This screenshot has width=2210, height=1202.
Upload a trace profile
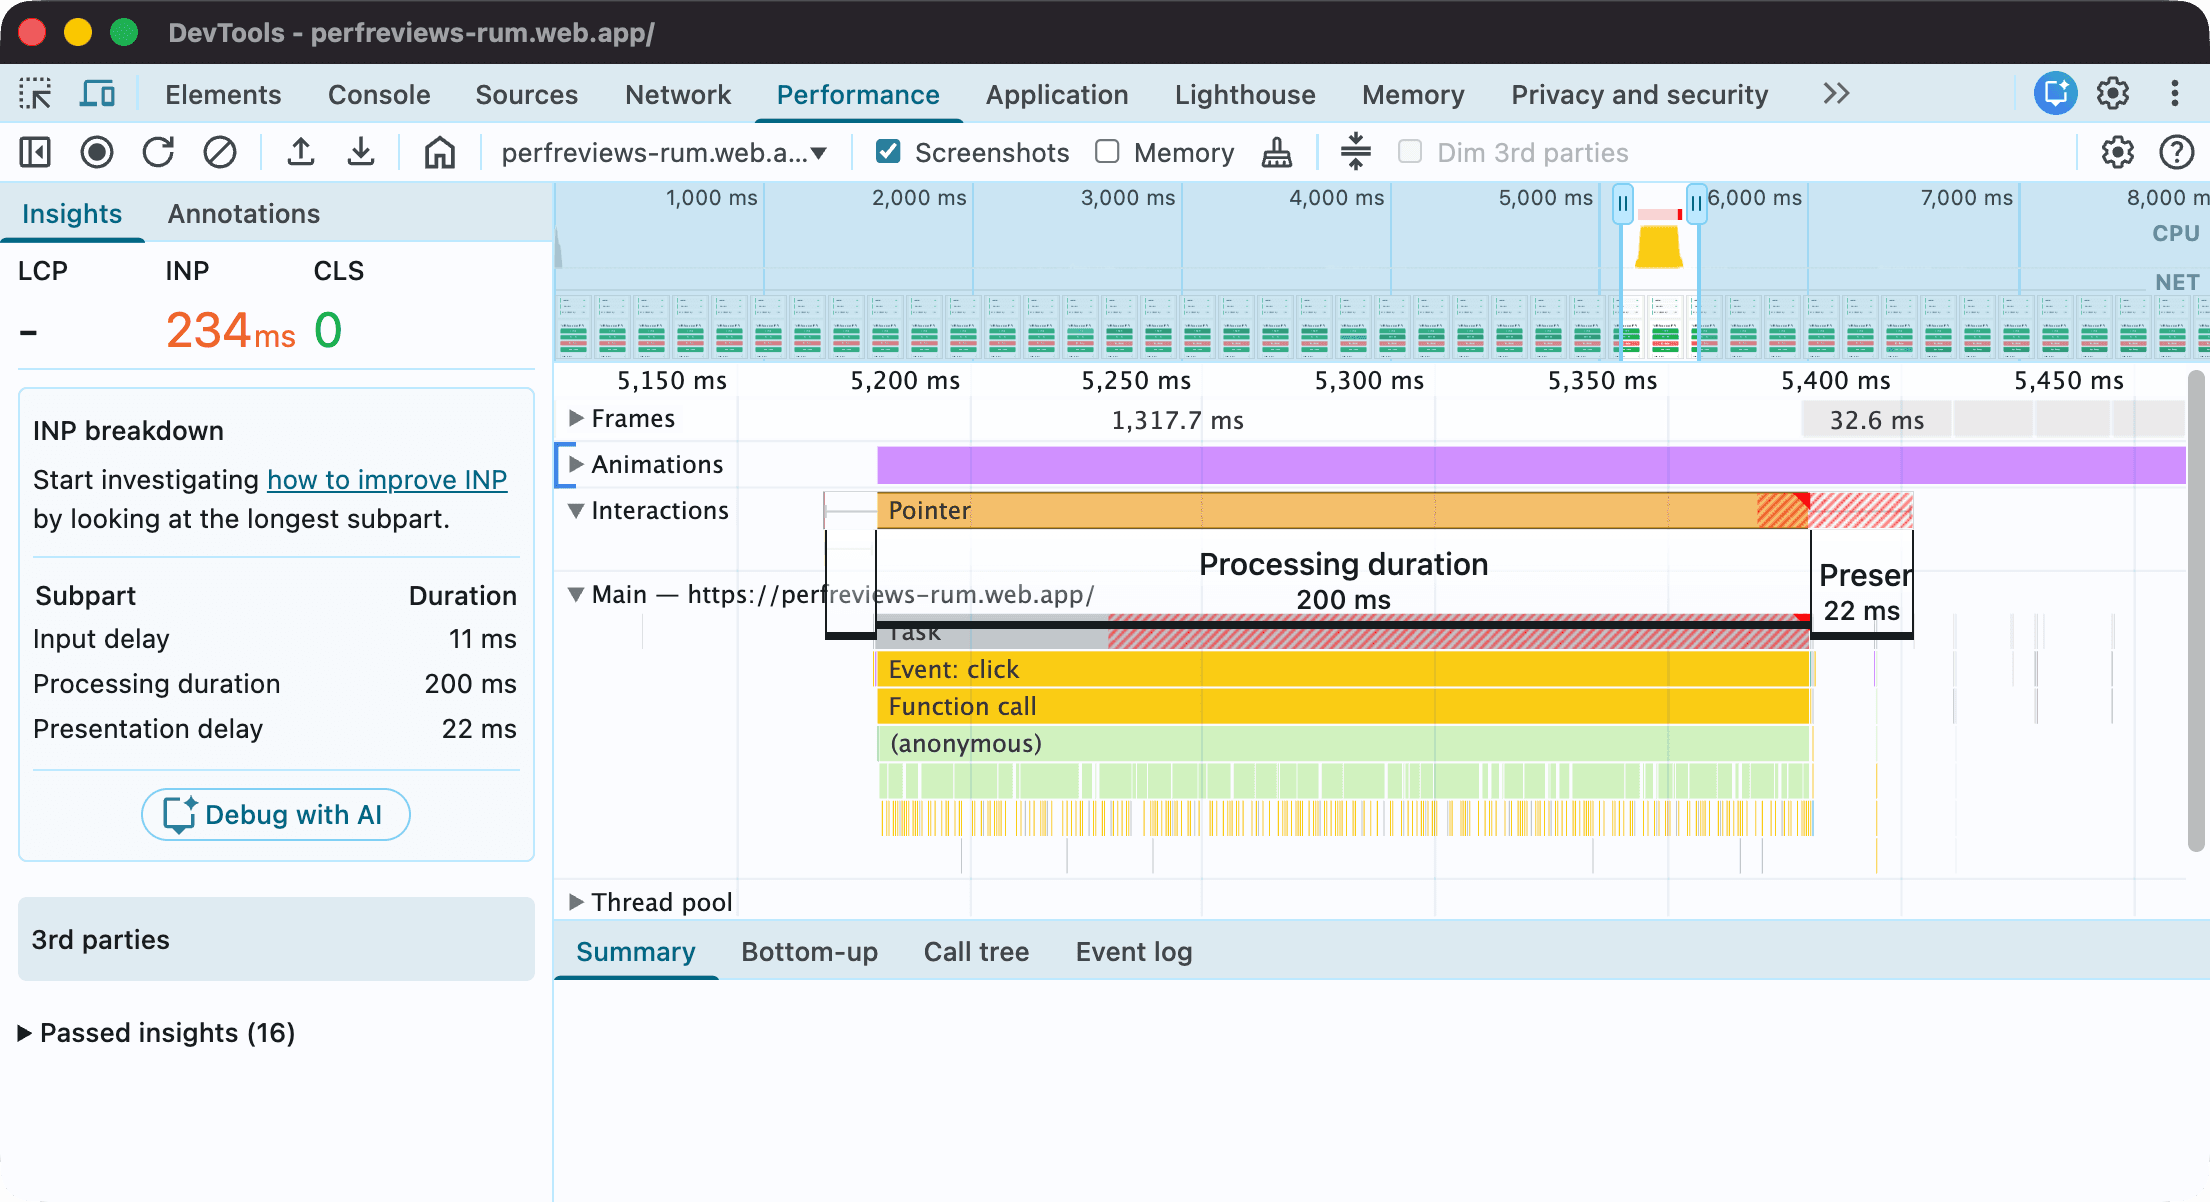(300, 153)
